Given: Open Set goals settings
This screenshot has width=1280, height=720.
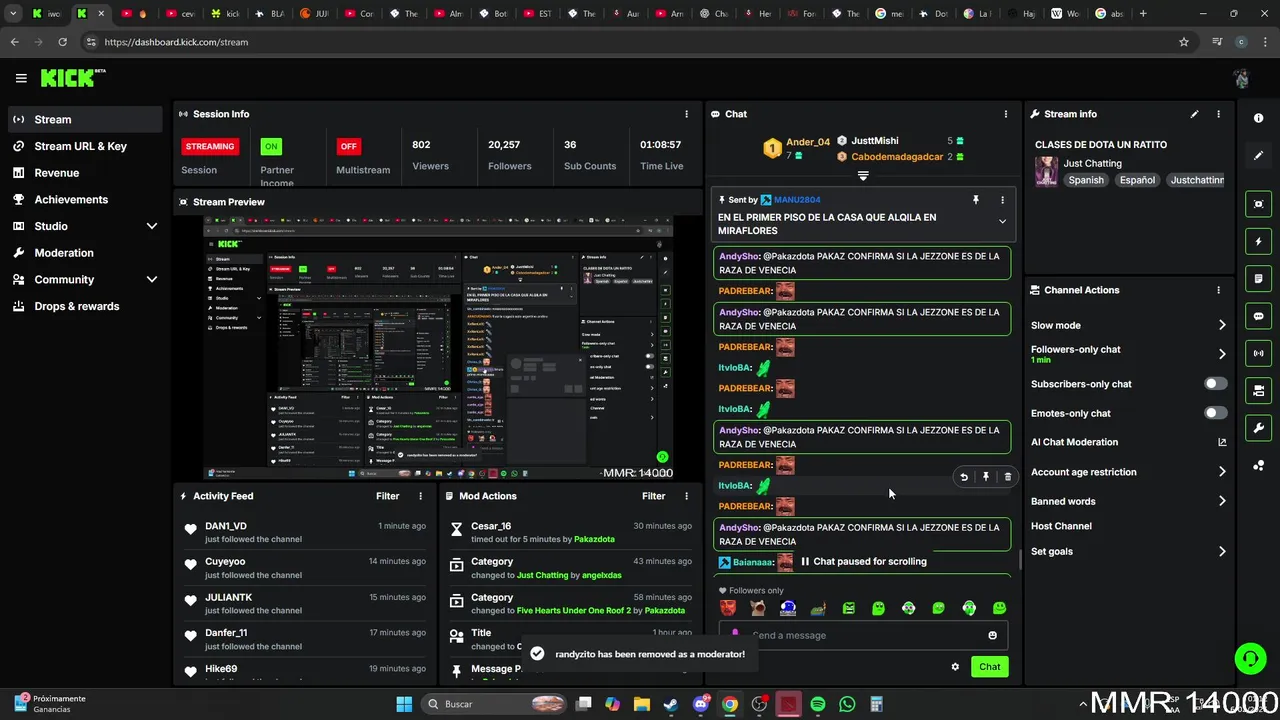Looking at the screenshot, I should (x=1129, y=551).
